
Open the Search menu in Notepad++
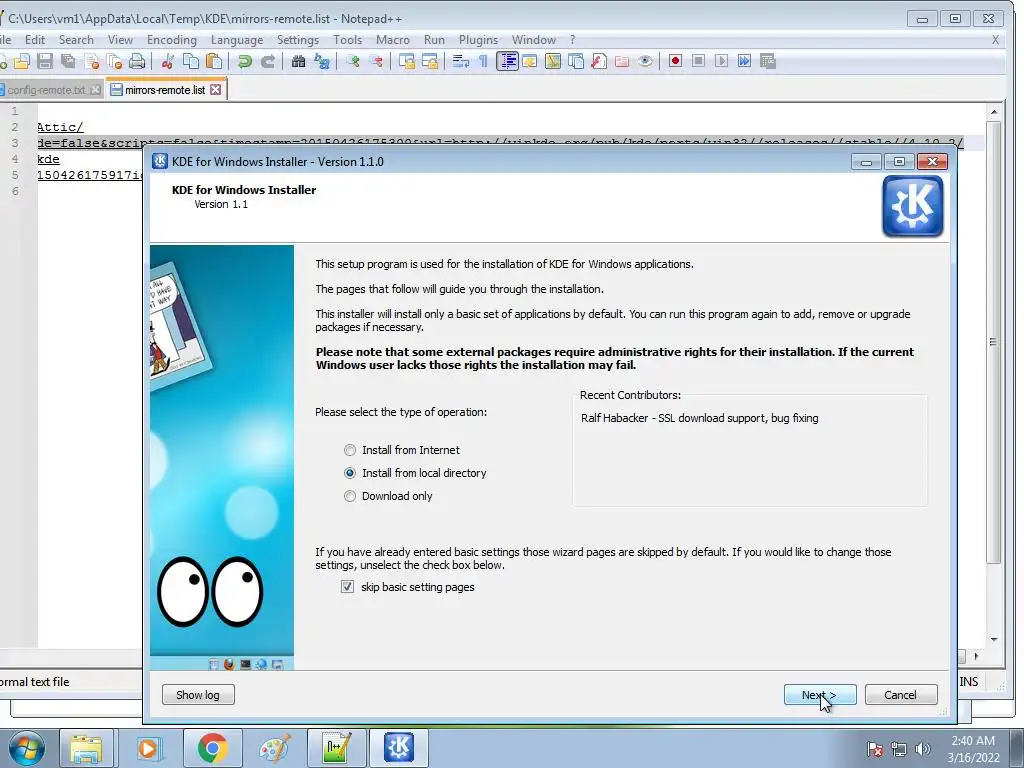point(76,40)
